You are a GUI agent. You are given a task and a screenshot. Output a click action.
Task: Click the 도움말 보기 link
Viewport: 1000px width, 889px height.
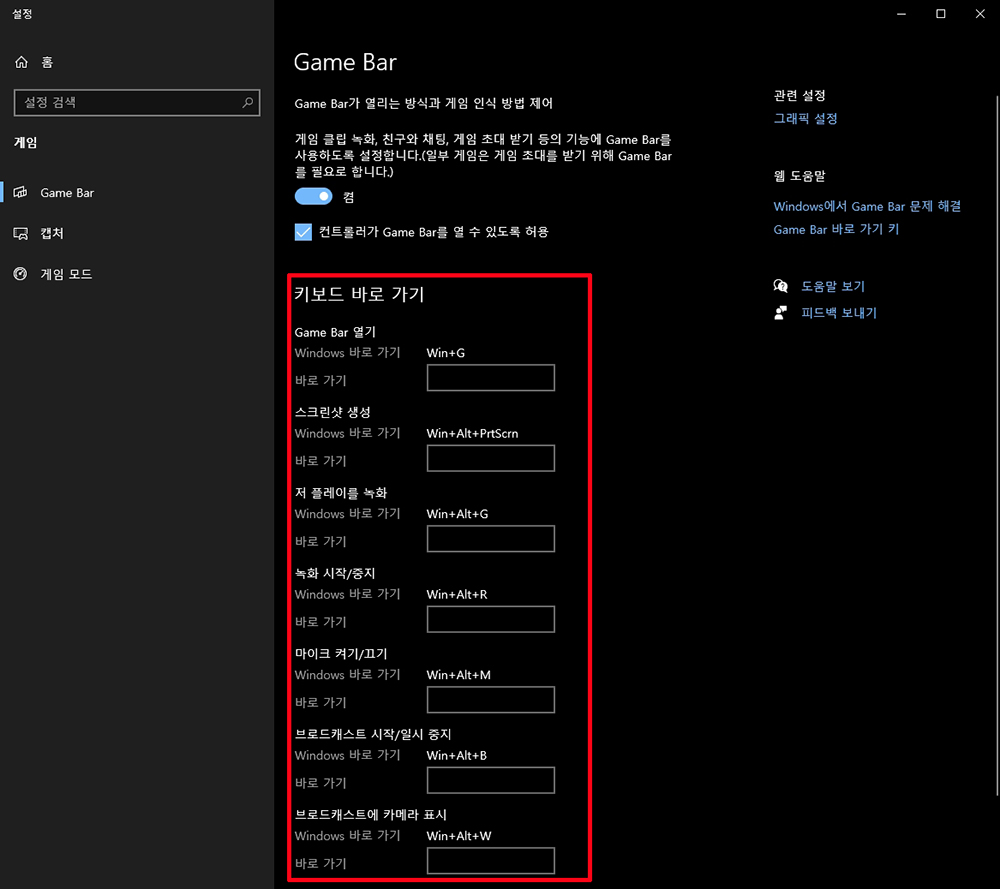click(832, 286)
